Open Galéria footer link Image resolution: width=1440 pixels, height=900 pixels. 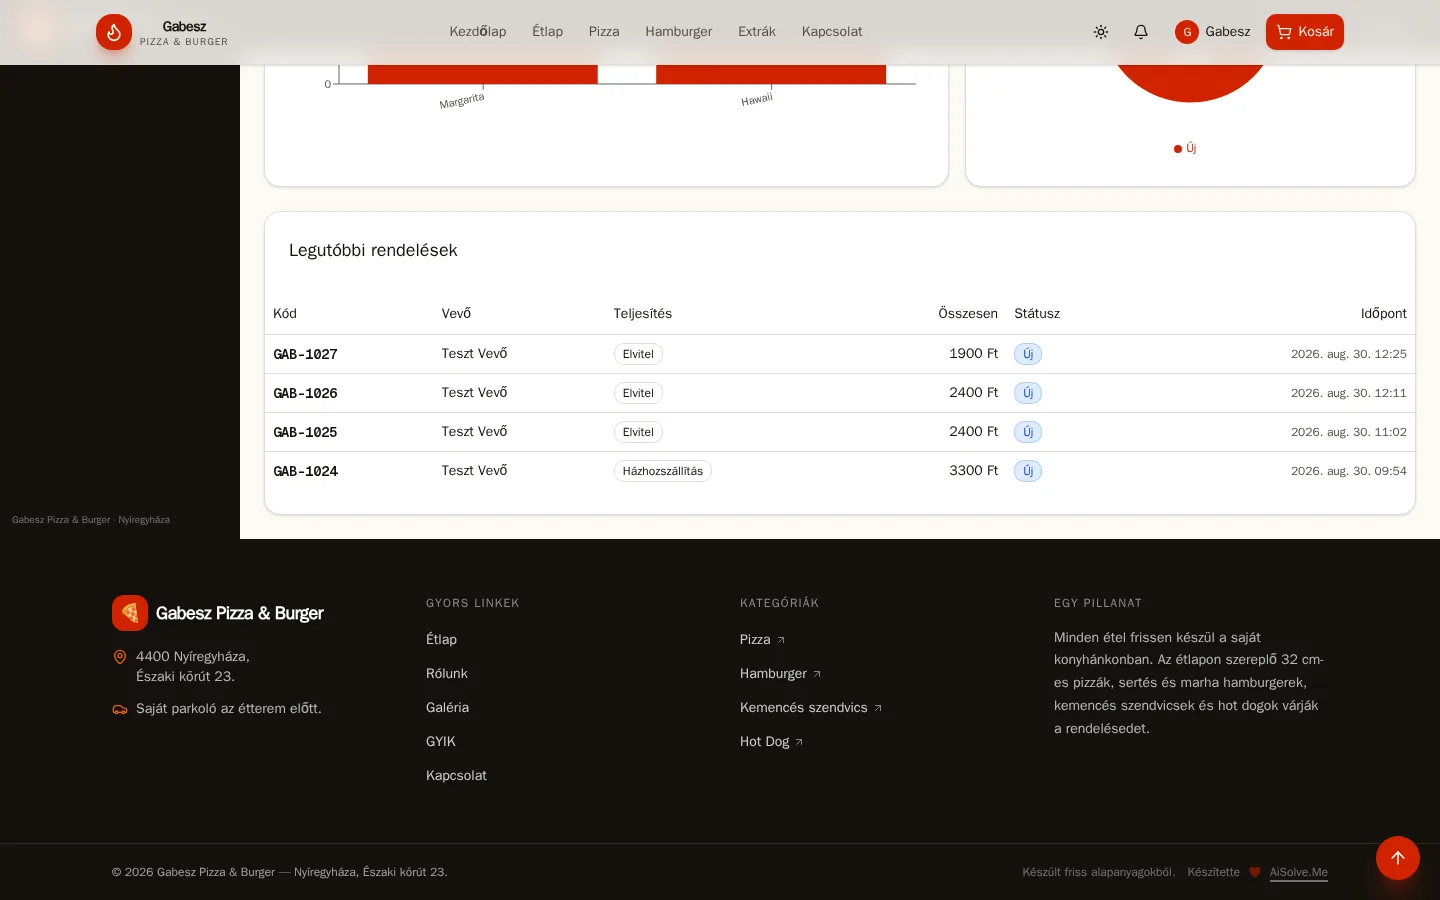tap(447, 708)
